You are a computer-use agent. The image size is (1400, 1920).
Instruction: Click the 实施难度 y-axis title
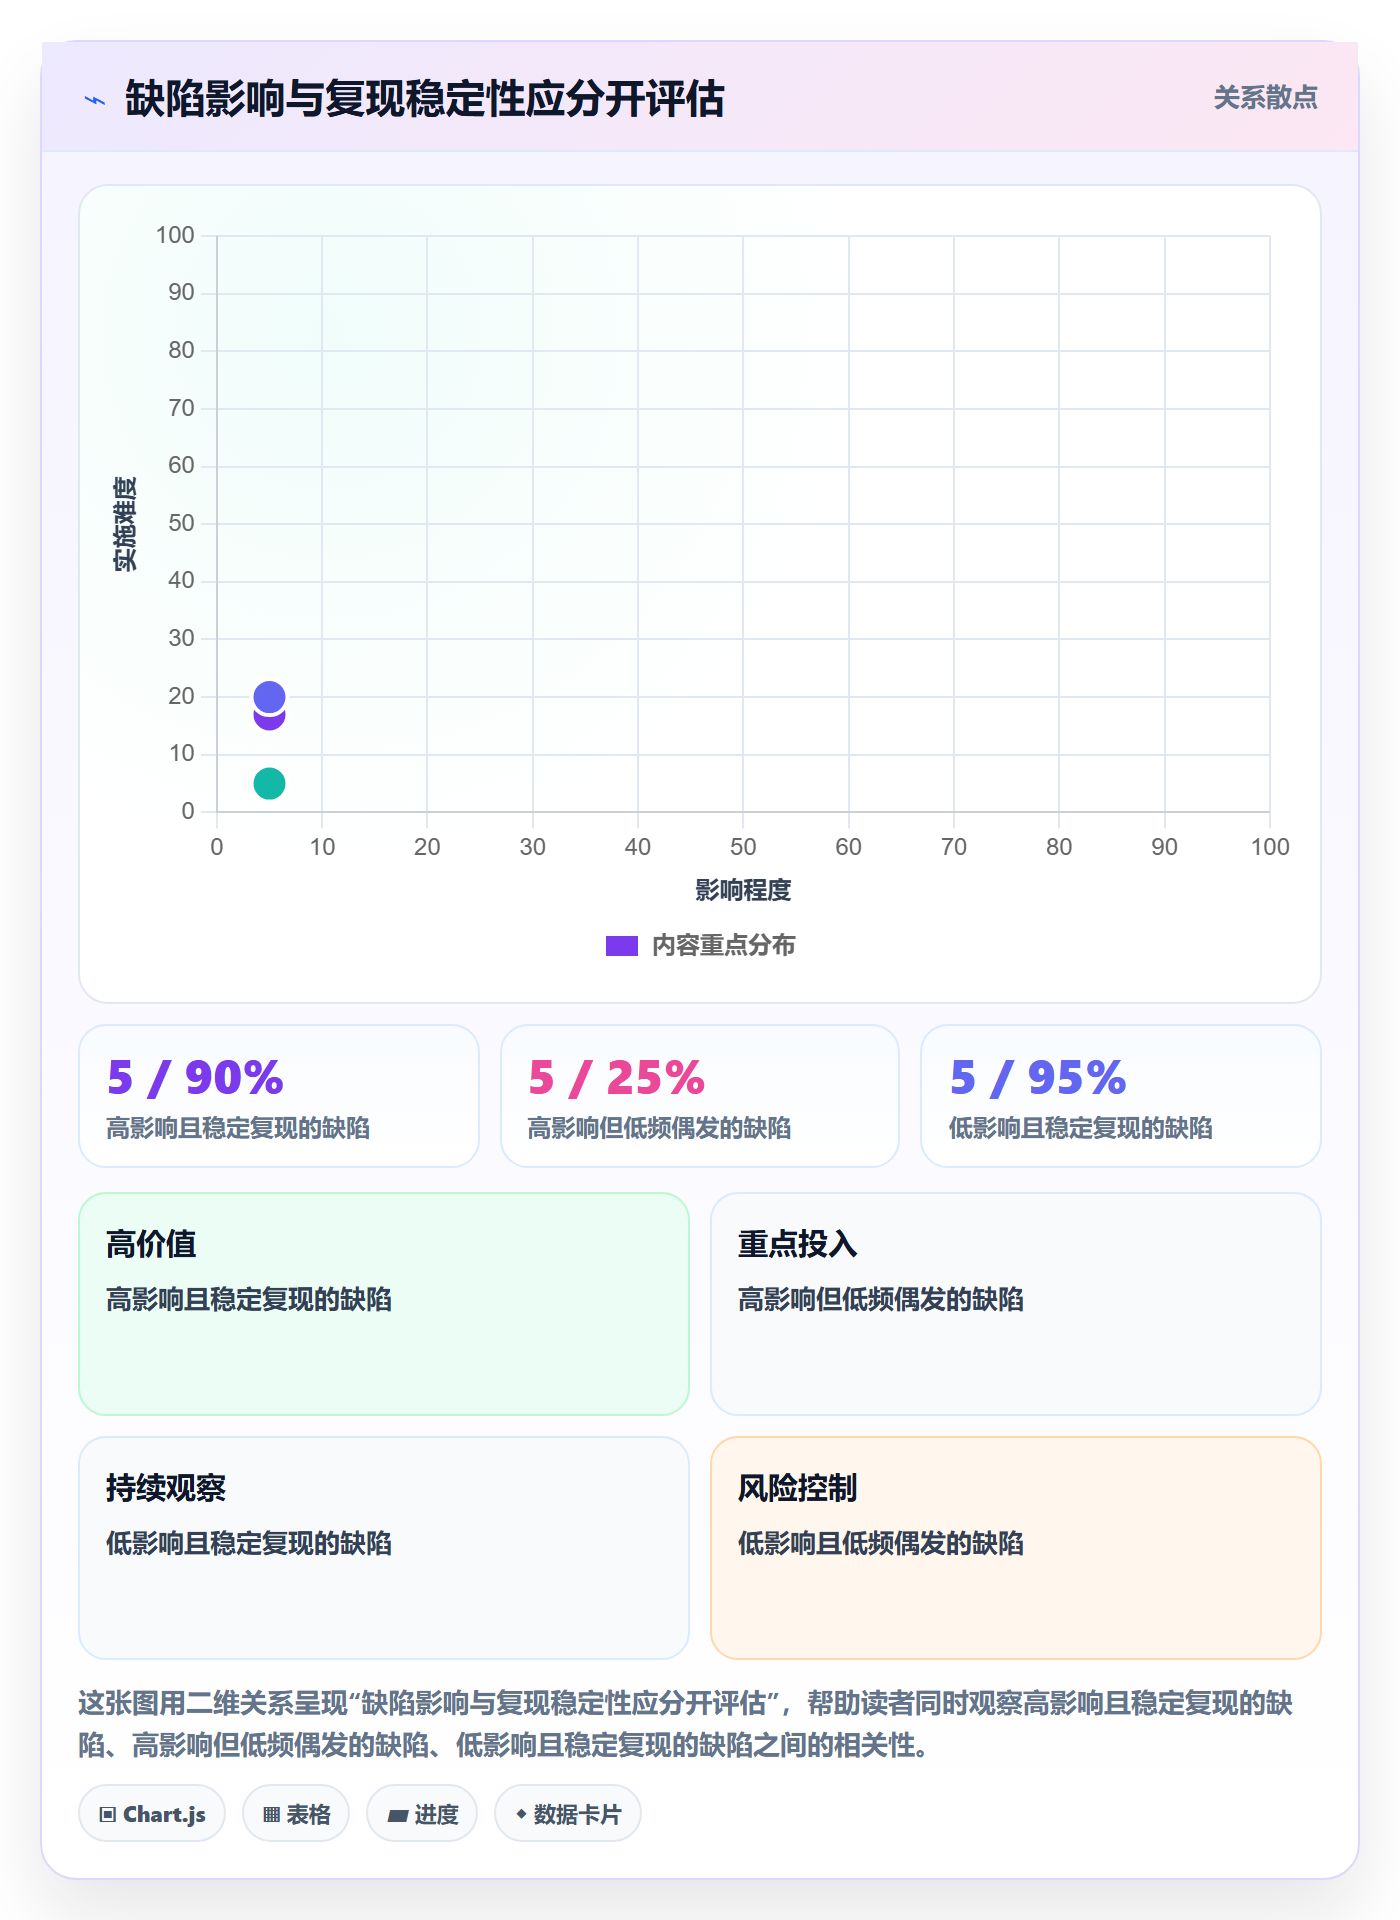tap(125, 524)
